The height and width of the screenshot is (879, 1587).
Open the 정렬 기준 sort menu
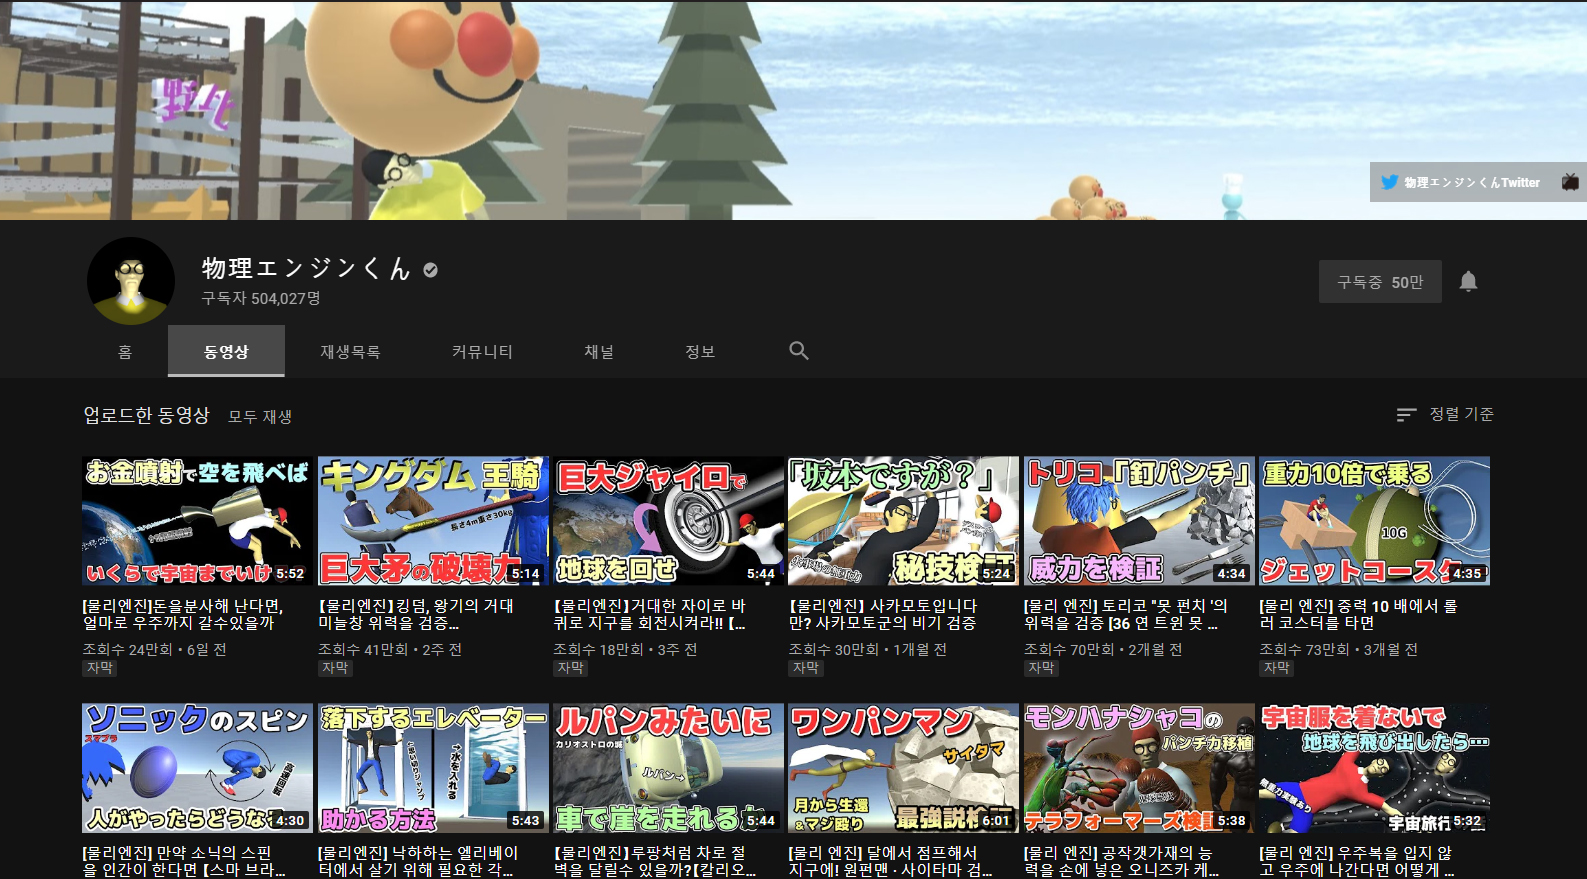tap(1445, 414)
